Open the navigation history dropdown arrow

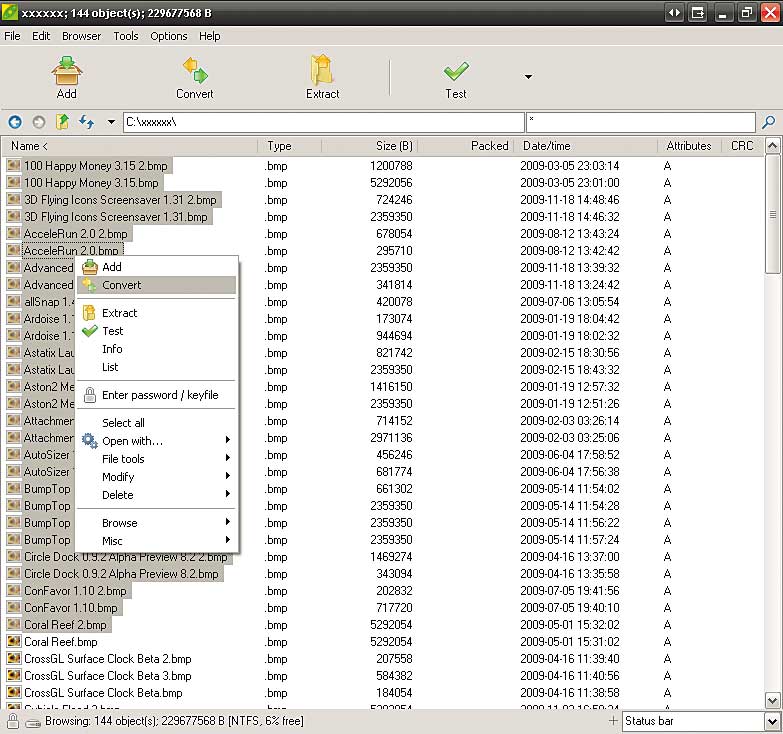tap(111, 122)
